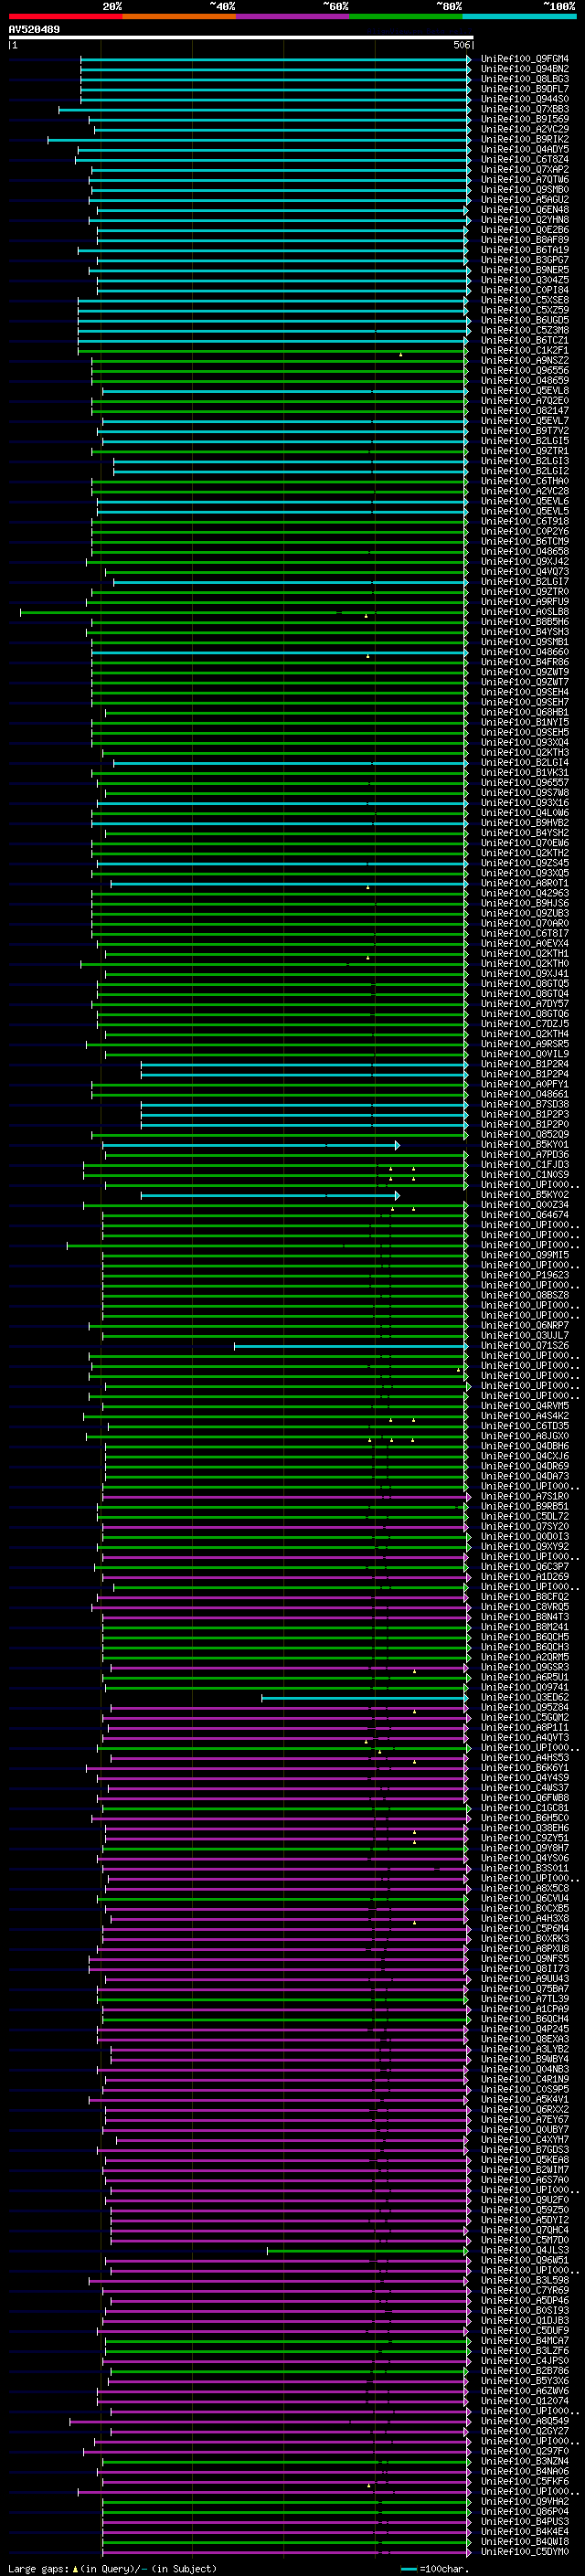Image resolution: width=585 pixels, height=2576 pixels.
Task: Select the UniRef100_A4S4K2 label
Action: (x=524, y=1416)
